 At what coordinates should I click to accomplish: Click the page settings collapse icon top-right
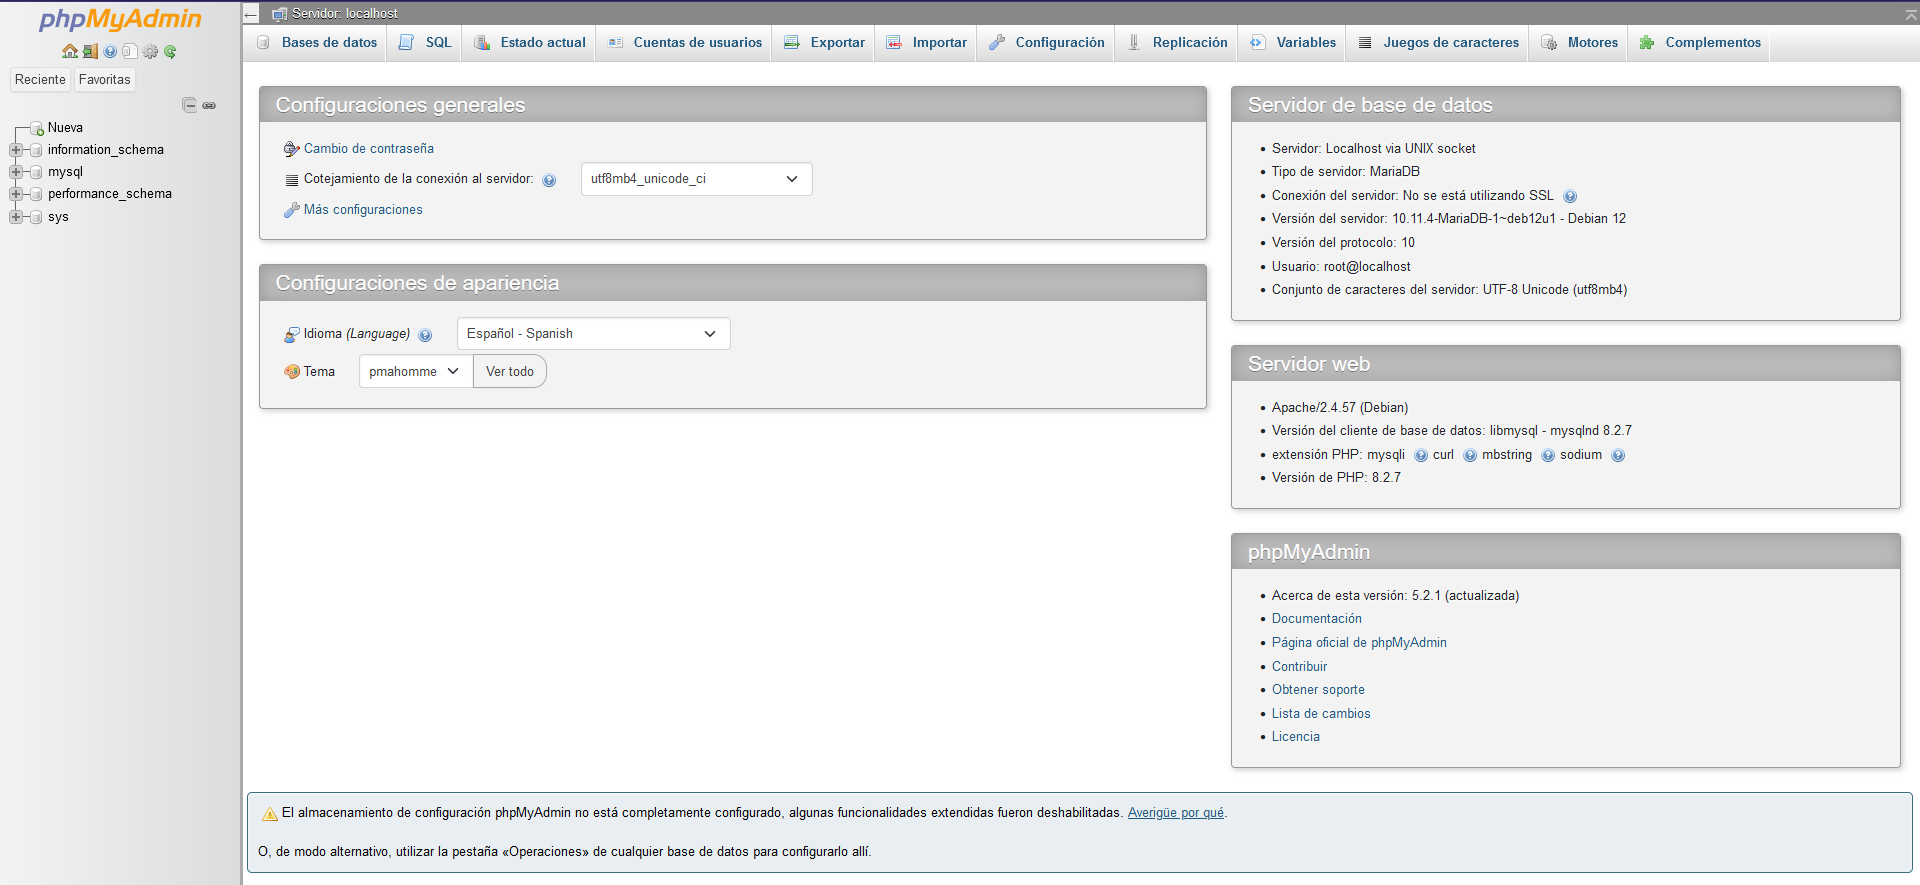click(1911, 14)
